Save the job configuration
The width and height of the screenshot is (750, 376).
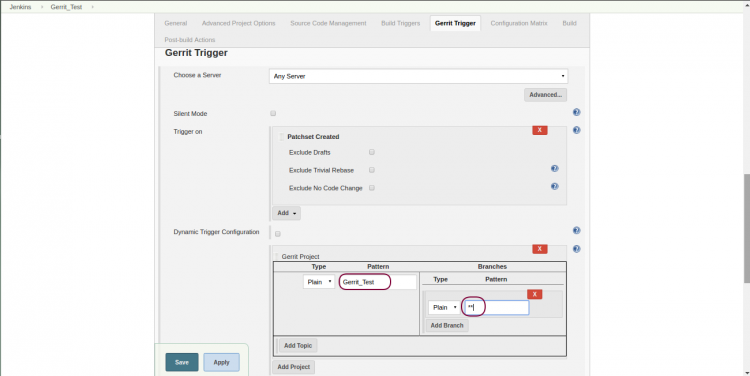(x=182, y=362)
